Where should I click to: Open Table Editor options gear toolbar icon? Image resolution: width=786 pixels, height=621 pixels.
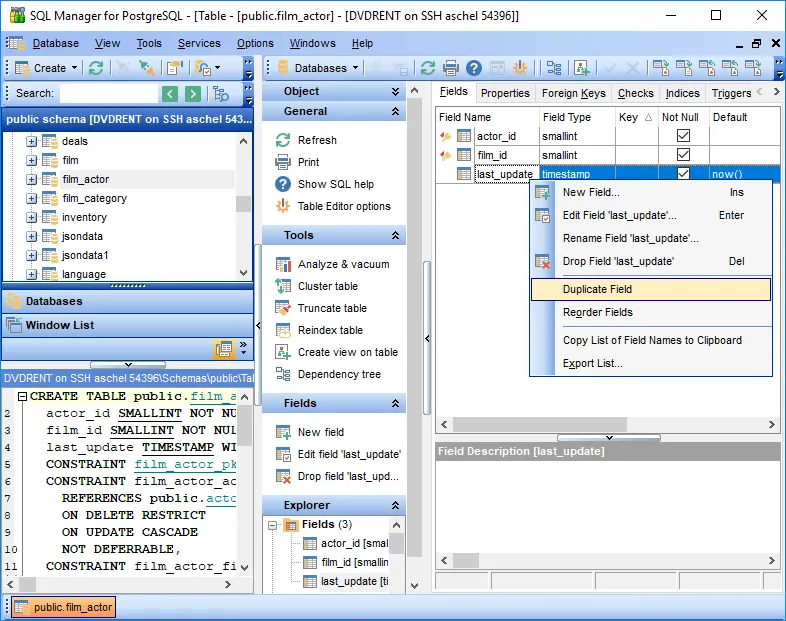pos(520,68)
